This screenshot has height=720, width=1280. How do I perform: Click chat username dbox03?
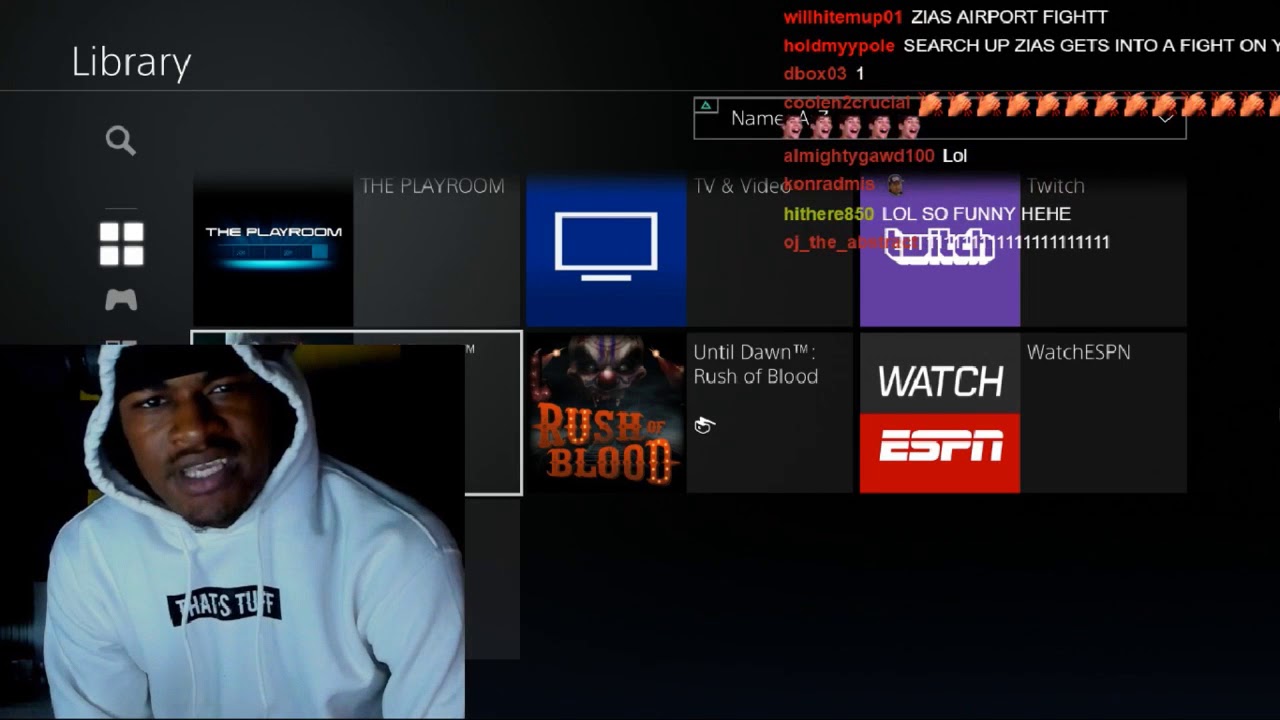[815, 73]
